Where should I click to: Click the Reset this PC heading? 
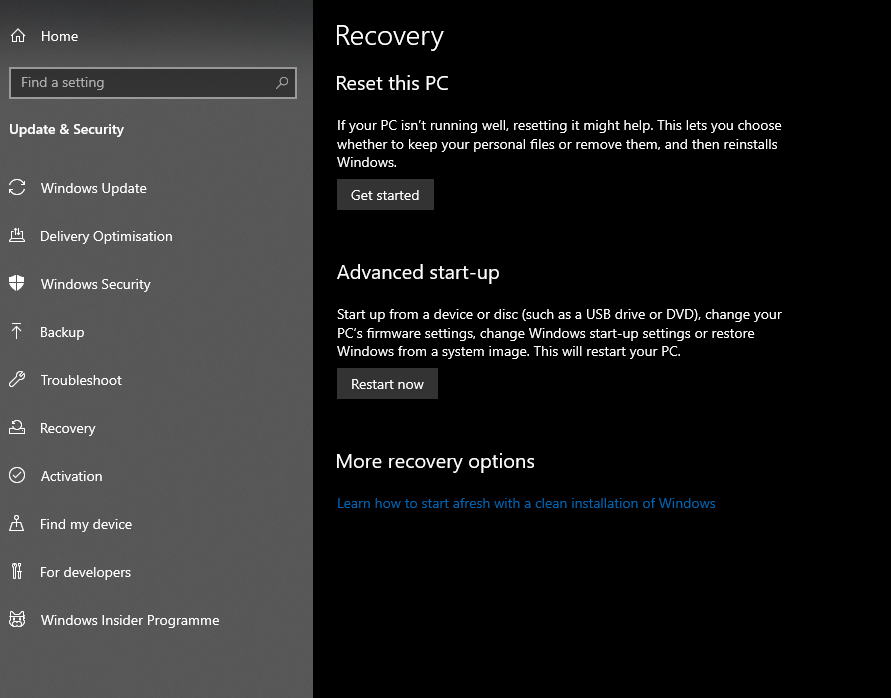392,84
